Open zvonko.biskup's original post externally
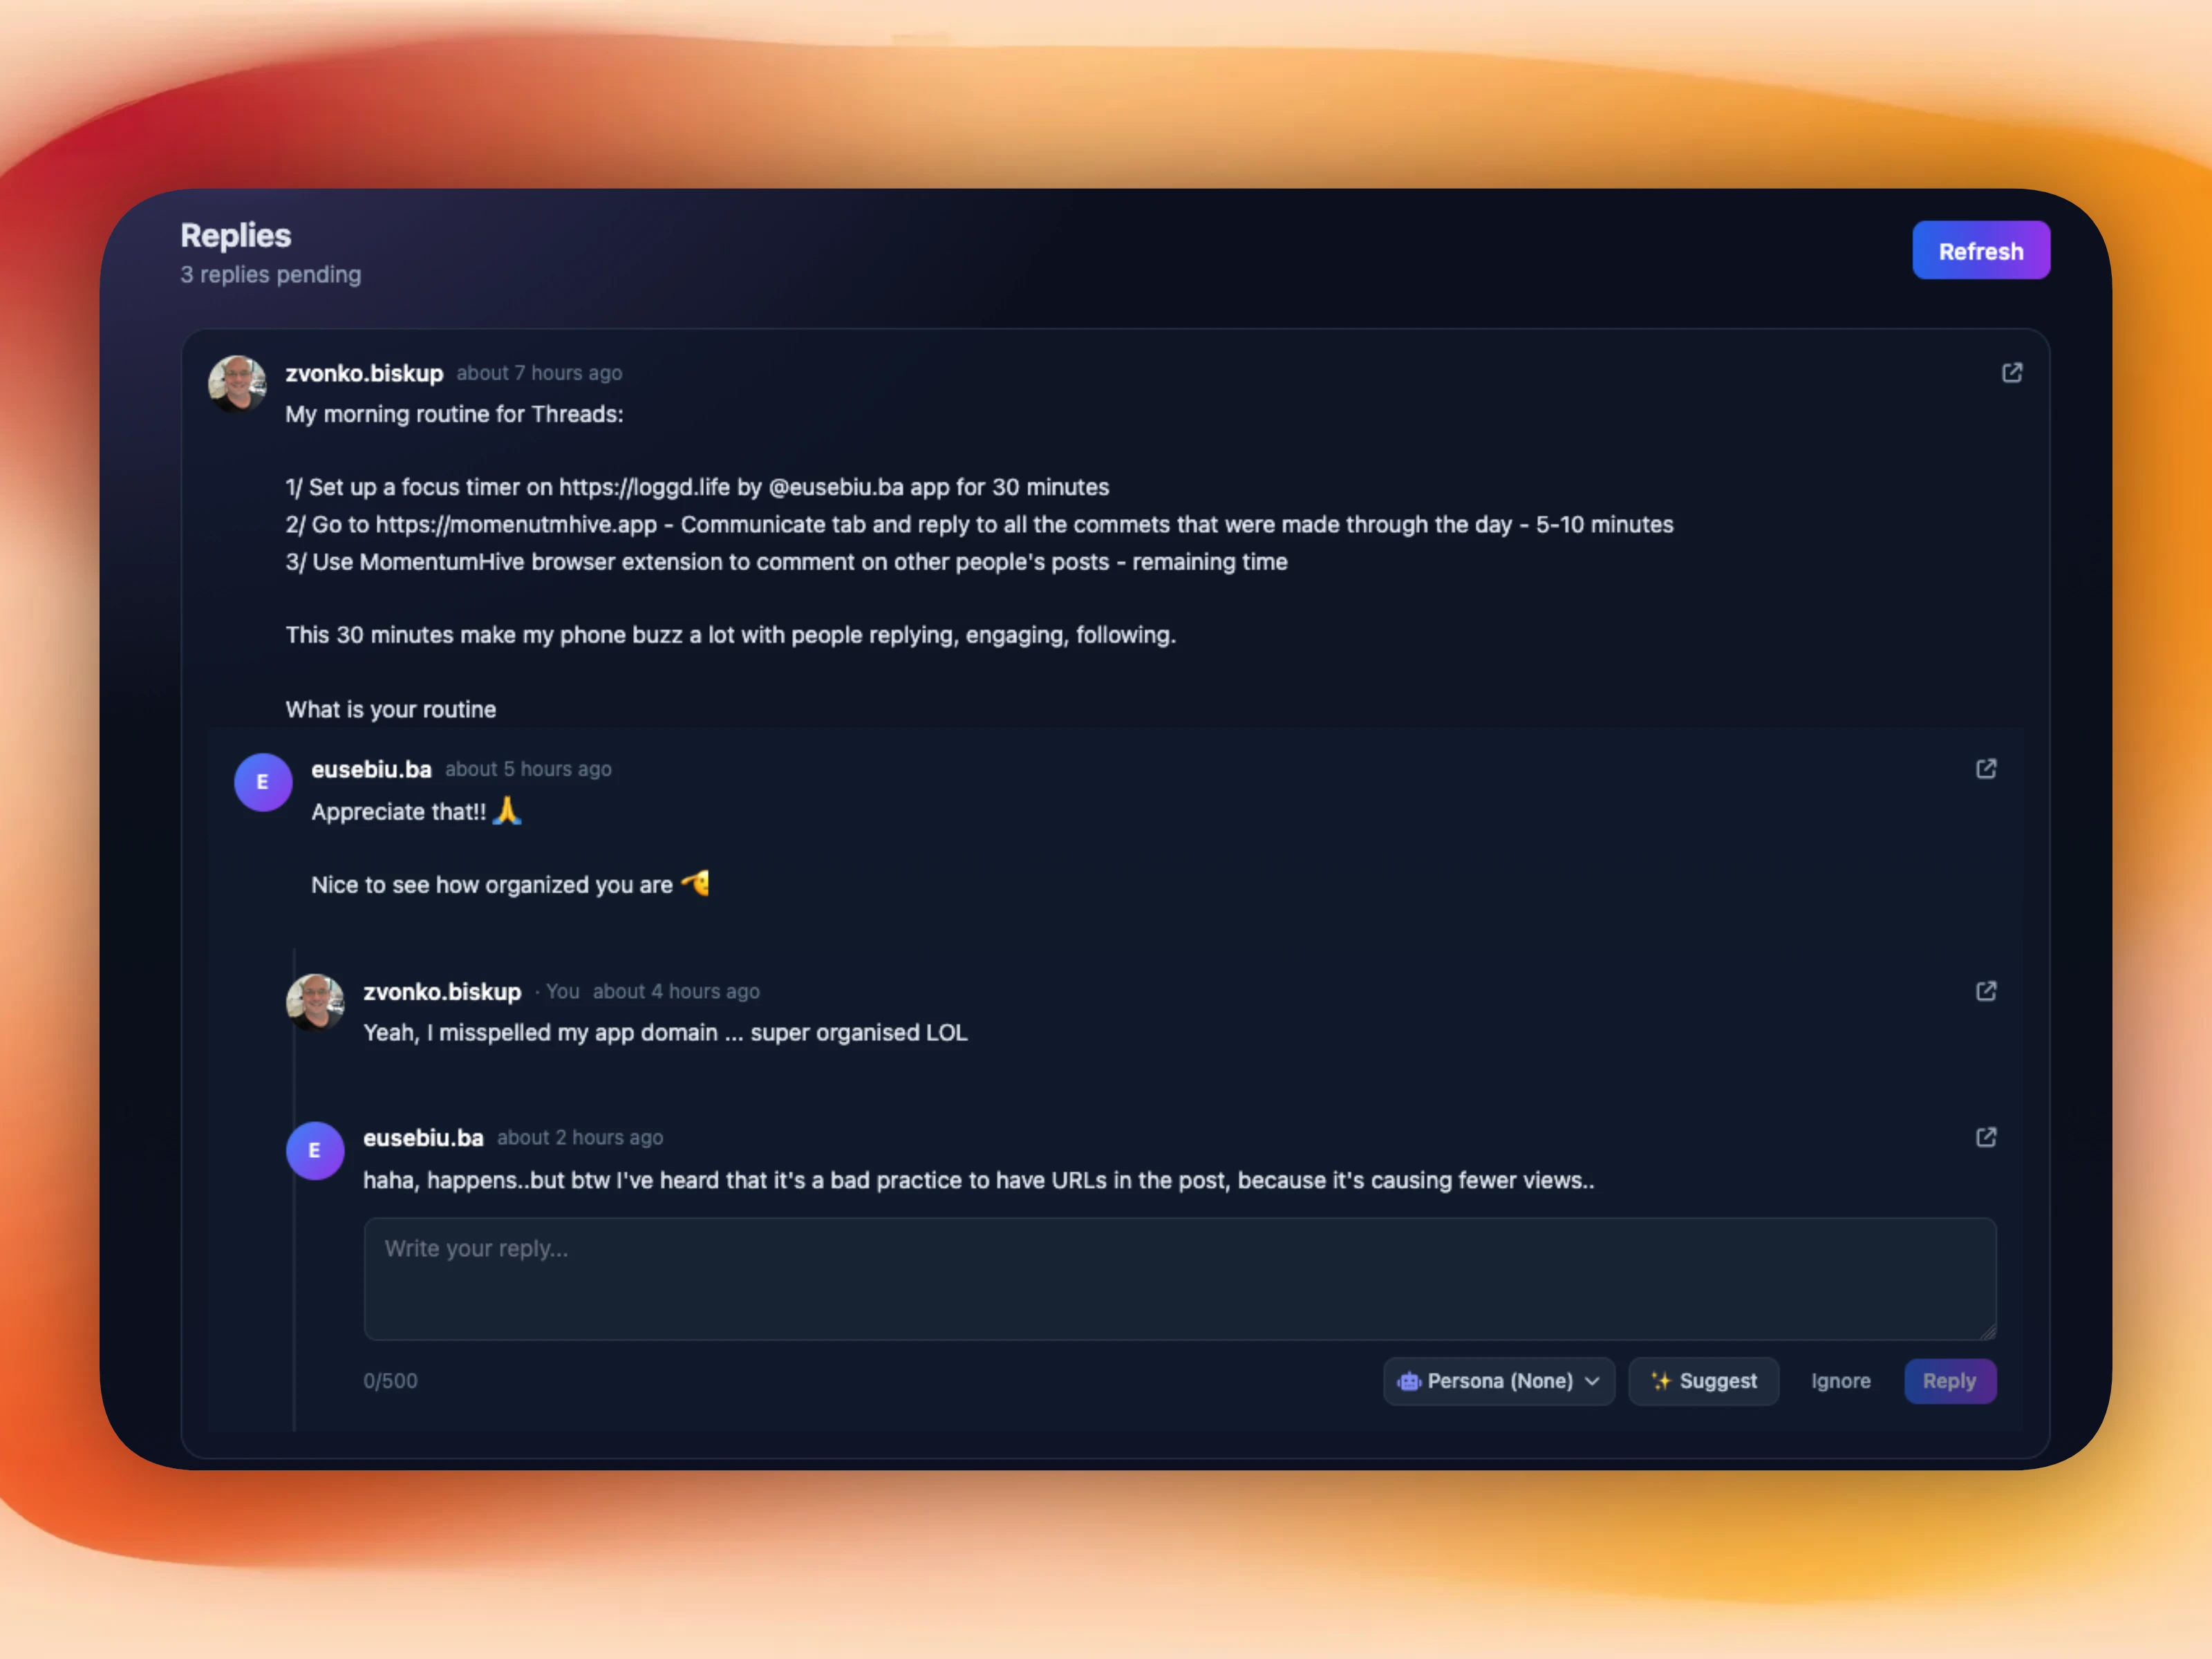2212x1659 pixels. pos(2012,373)
